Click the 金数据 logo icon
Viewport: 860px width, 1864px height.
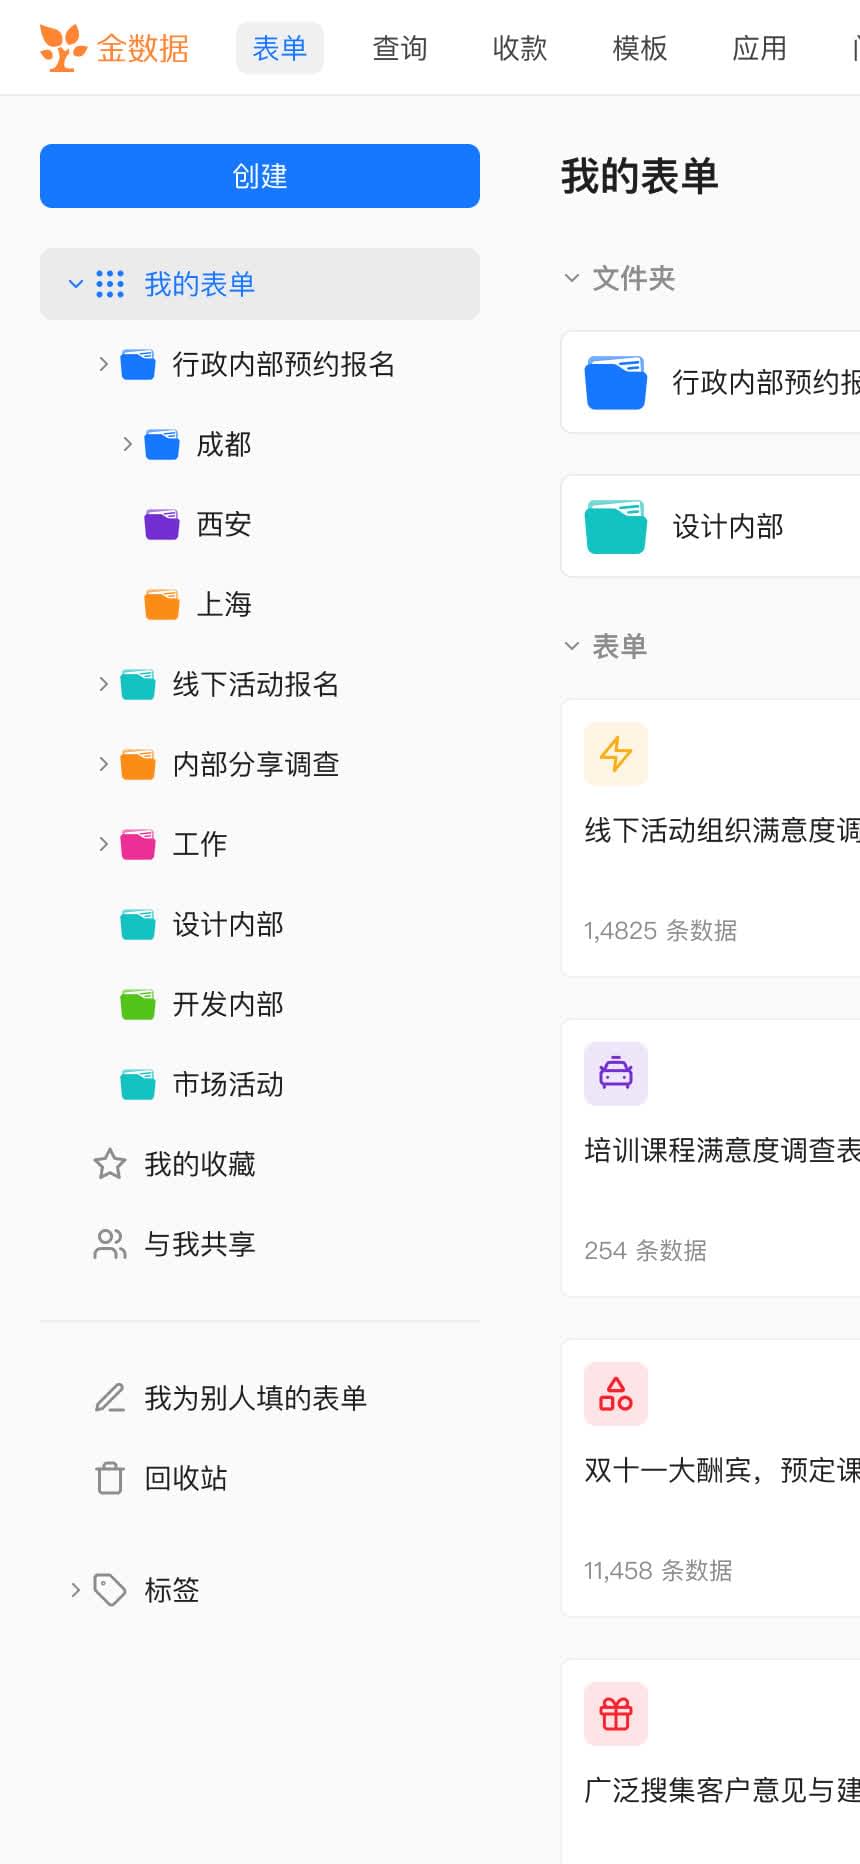(62, 48)
